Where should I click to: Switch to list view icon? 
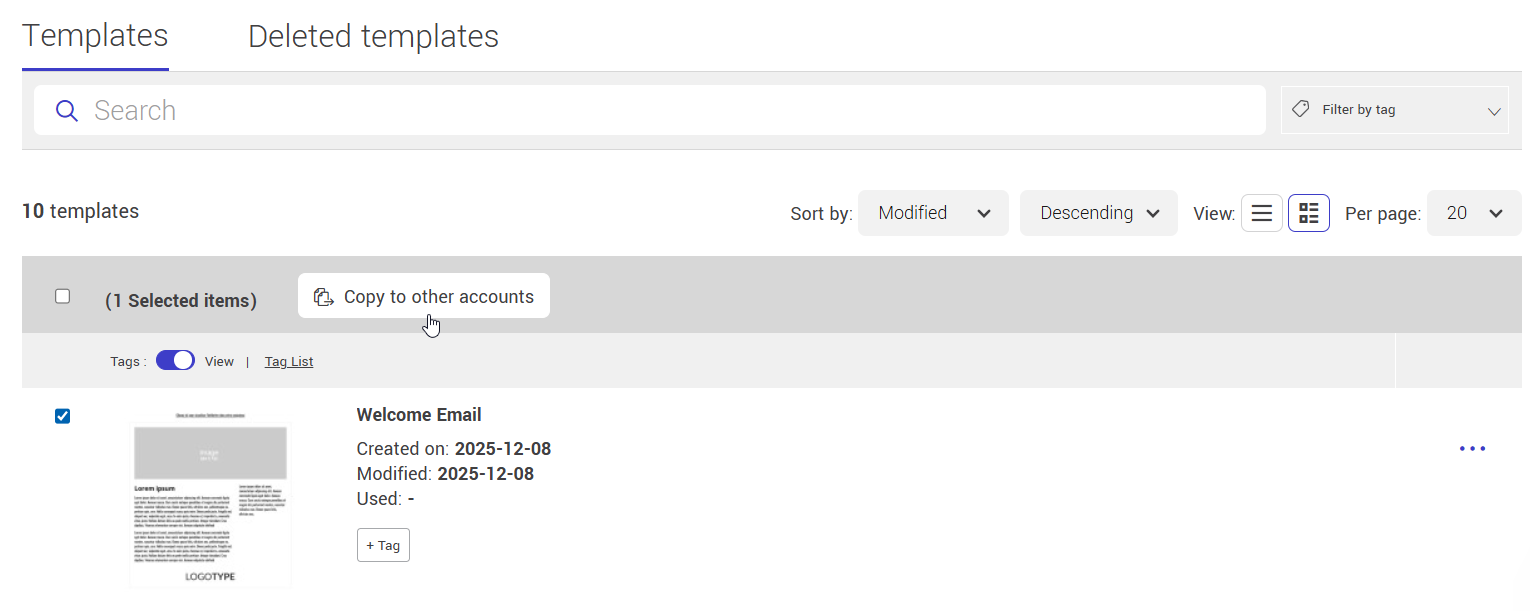tap(1262, 213)
